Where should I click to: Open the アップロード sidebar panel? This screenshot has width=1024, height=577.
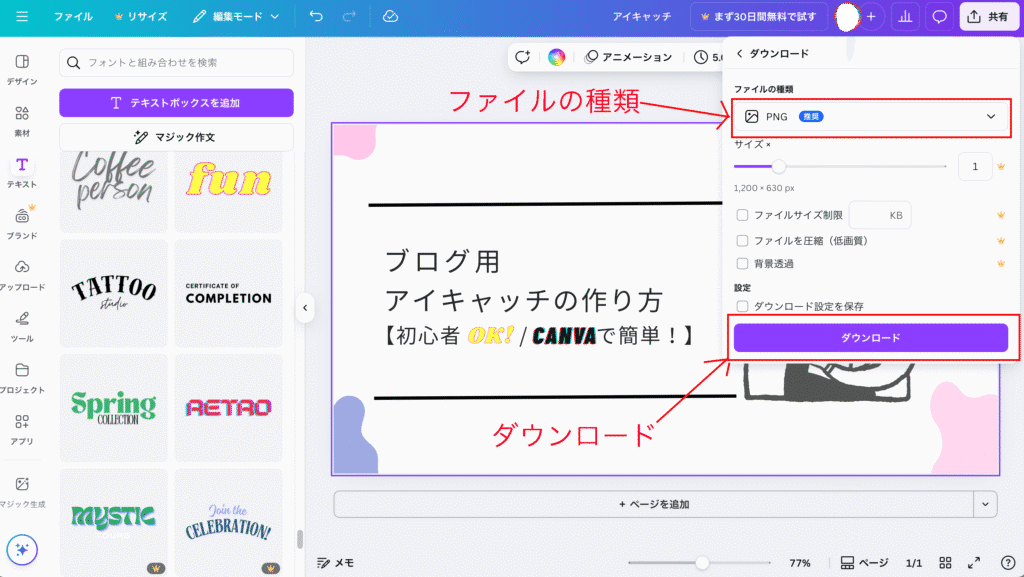coord(22,275)
